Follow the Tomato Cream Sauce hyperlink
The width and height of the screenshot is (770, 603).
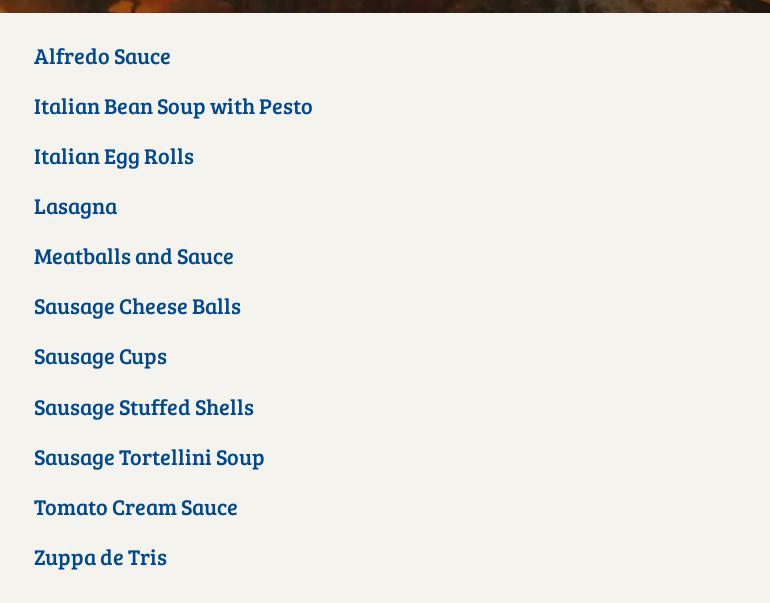pyautogui.click(x=136, y=507)
